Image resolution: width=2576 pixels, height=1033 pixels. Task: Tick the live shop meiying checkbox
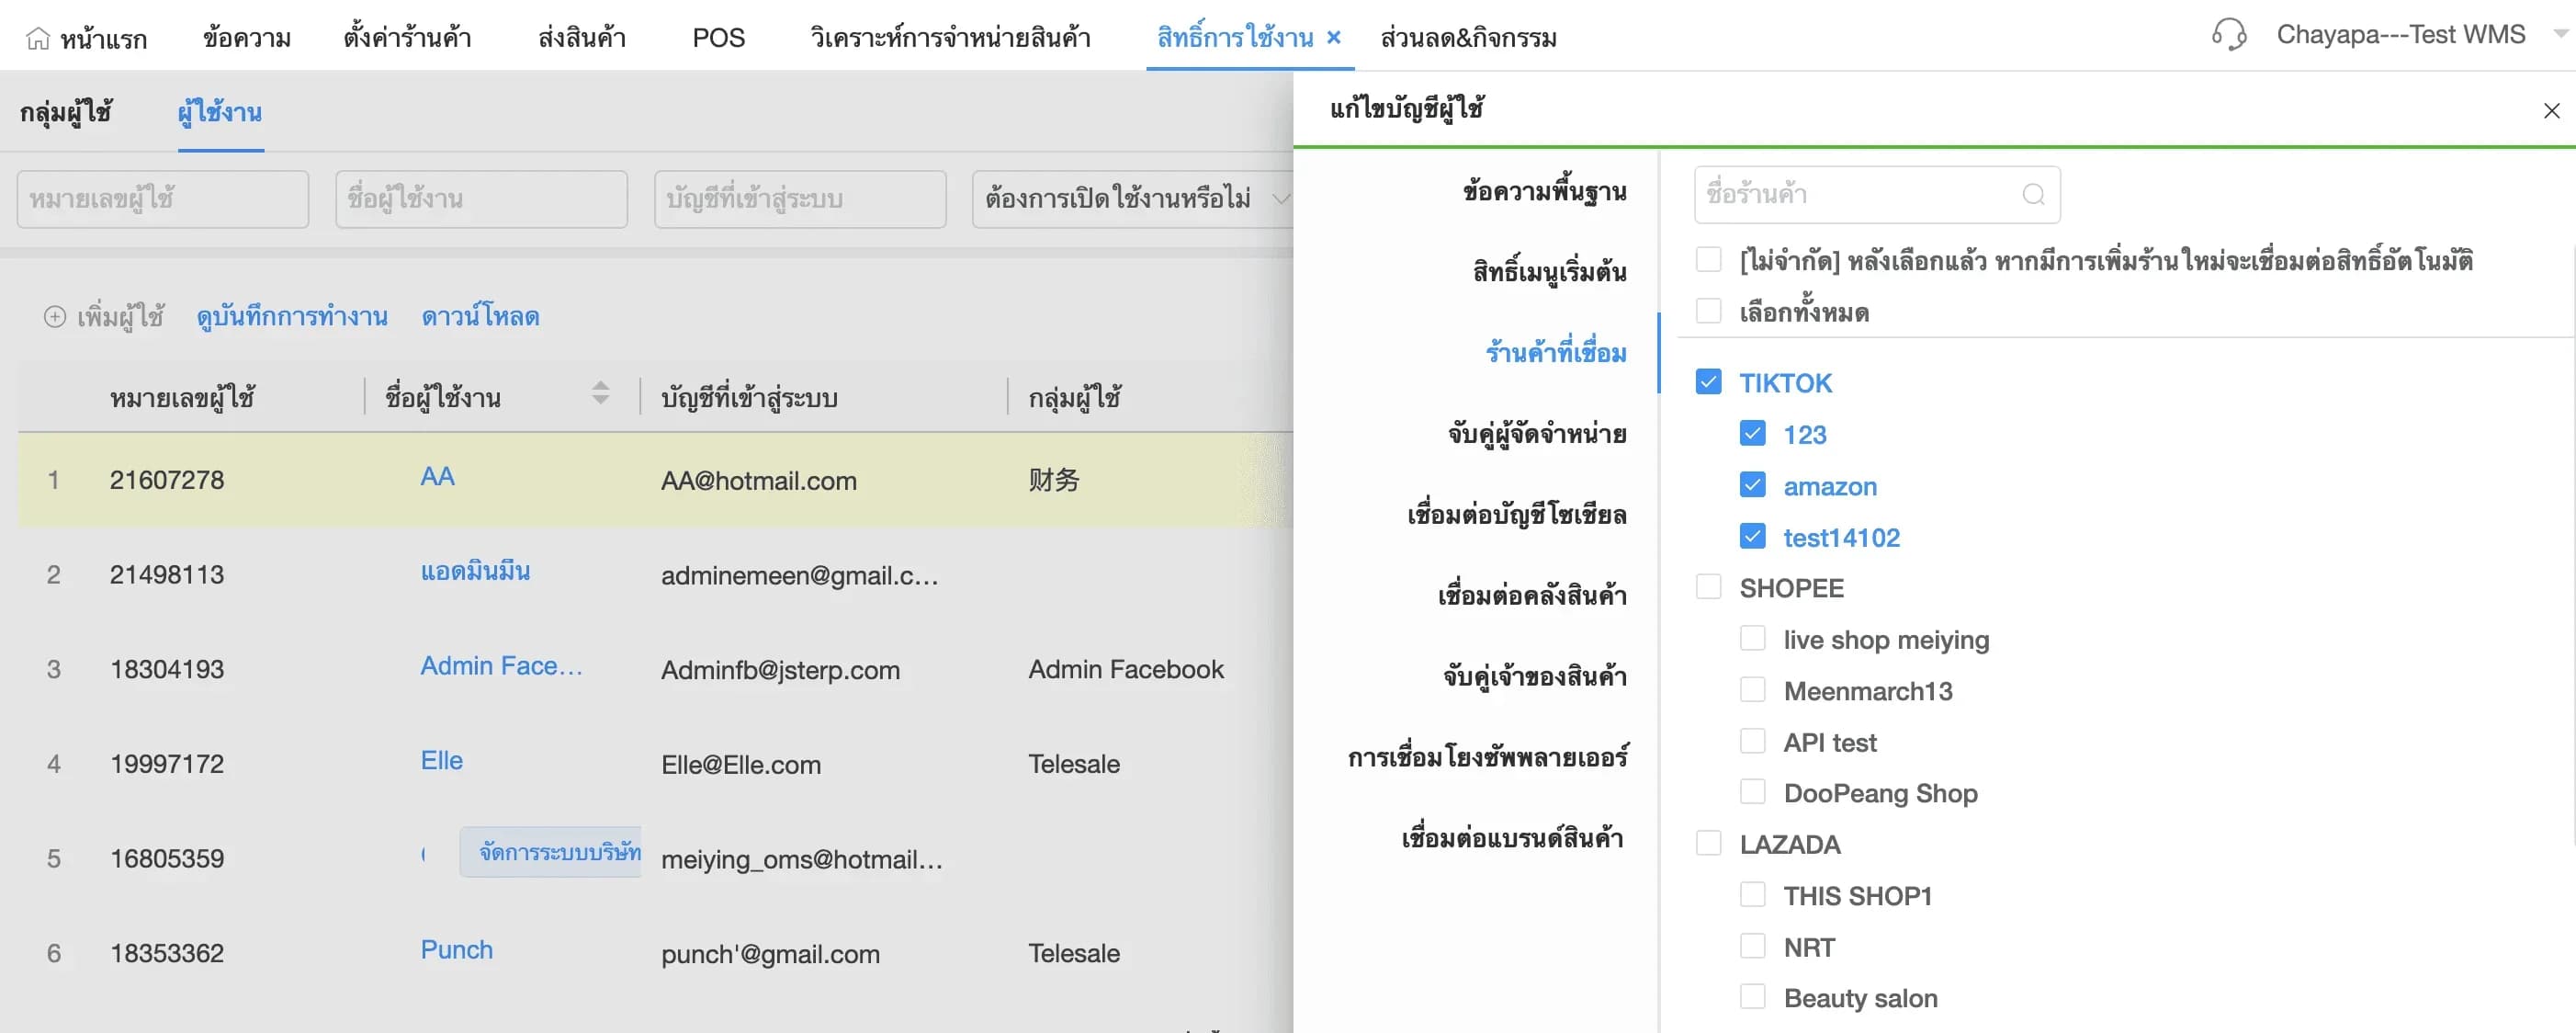(x=1752, y=638)
